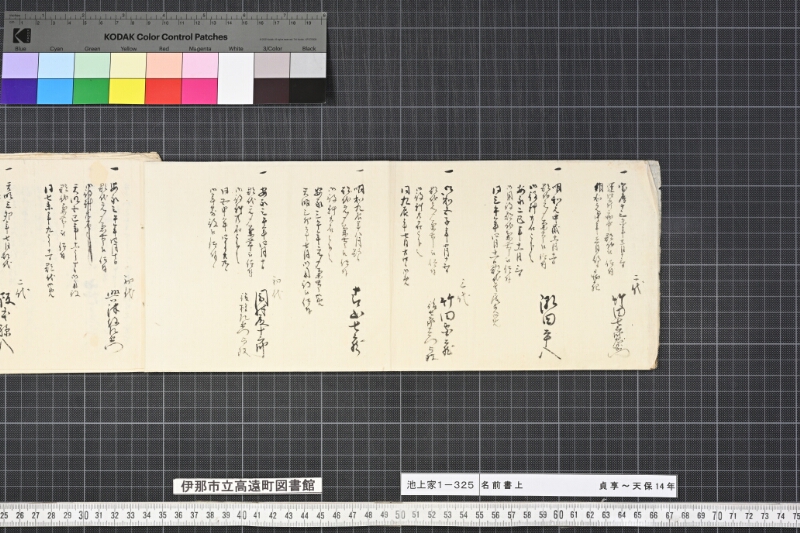The width and height of the screenshot is (800, 533).
Task: Click the number 70 on the bottom ruler
Action: 717,516
